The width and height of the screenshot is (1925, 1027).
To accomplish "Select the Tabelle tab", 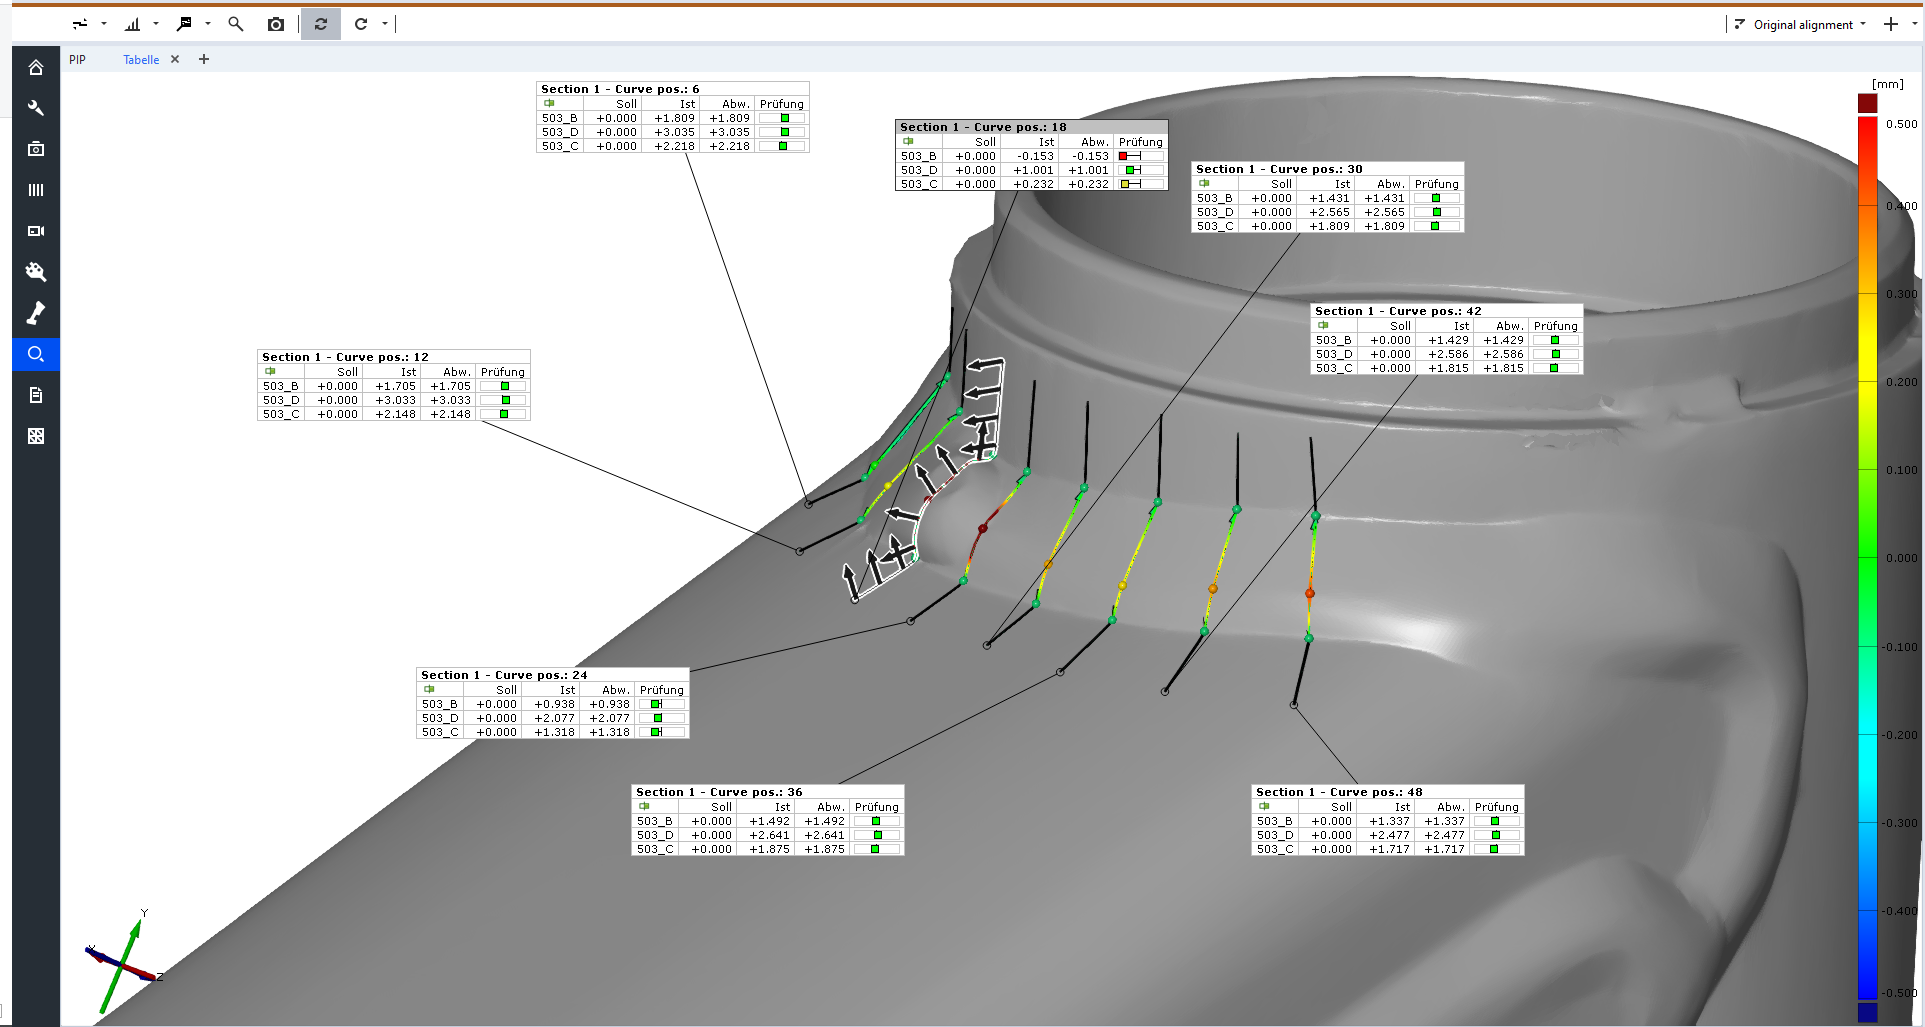I will pyautogui.click(x=140, y=59).
